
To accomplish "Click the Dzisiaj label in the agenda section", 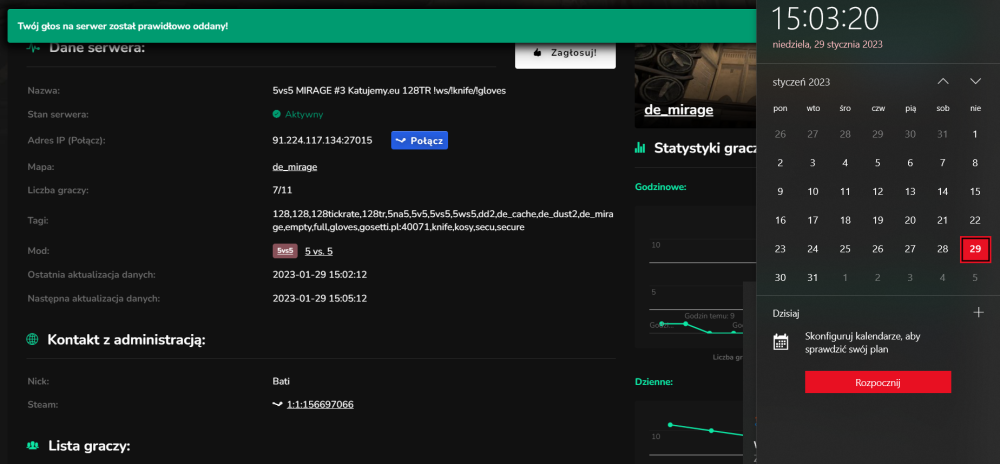I will coord(786,313).
